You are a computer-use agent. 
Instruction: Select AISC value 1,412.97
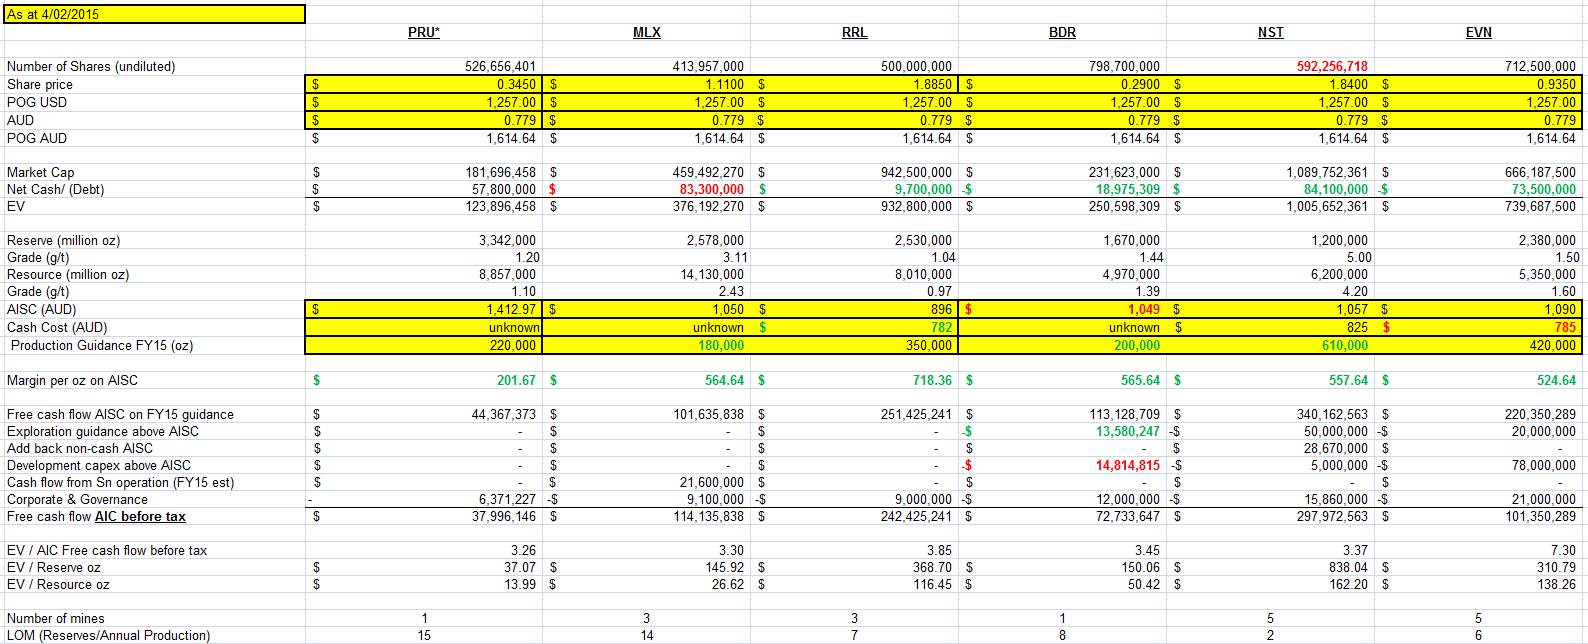click(511, 310)
